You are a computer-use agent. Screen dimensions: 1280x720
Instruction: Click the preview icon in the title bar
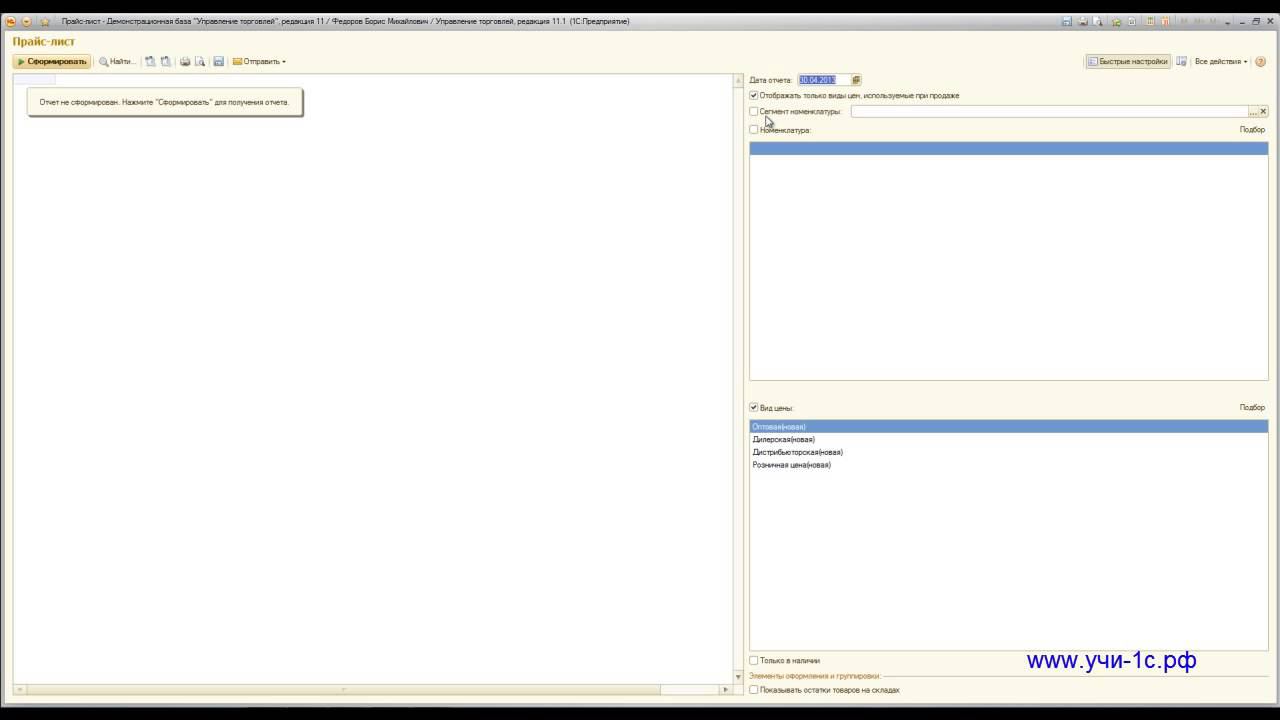(1097, 21)
